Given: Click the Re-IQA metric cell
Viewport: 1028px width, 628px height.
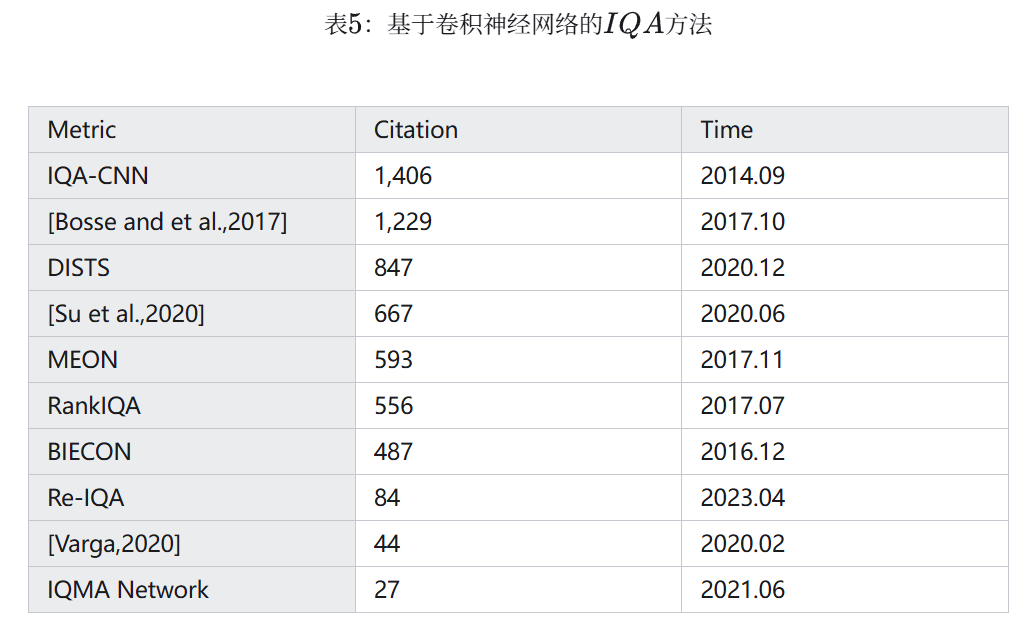Looking at the screenshot, I should click(86, 498).
